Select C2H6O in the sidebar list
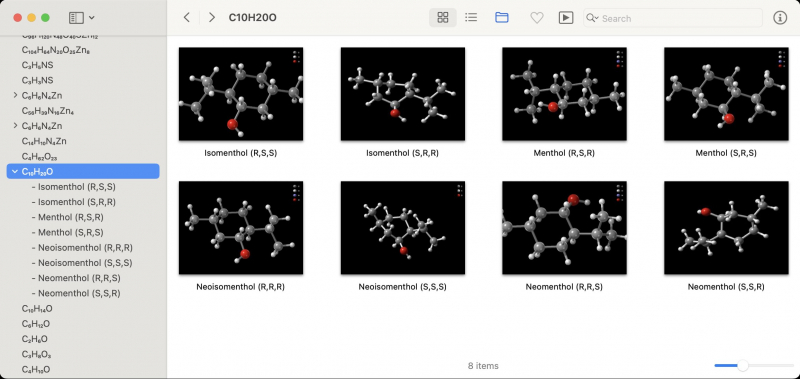 click(35, 339)
